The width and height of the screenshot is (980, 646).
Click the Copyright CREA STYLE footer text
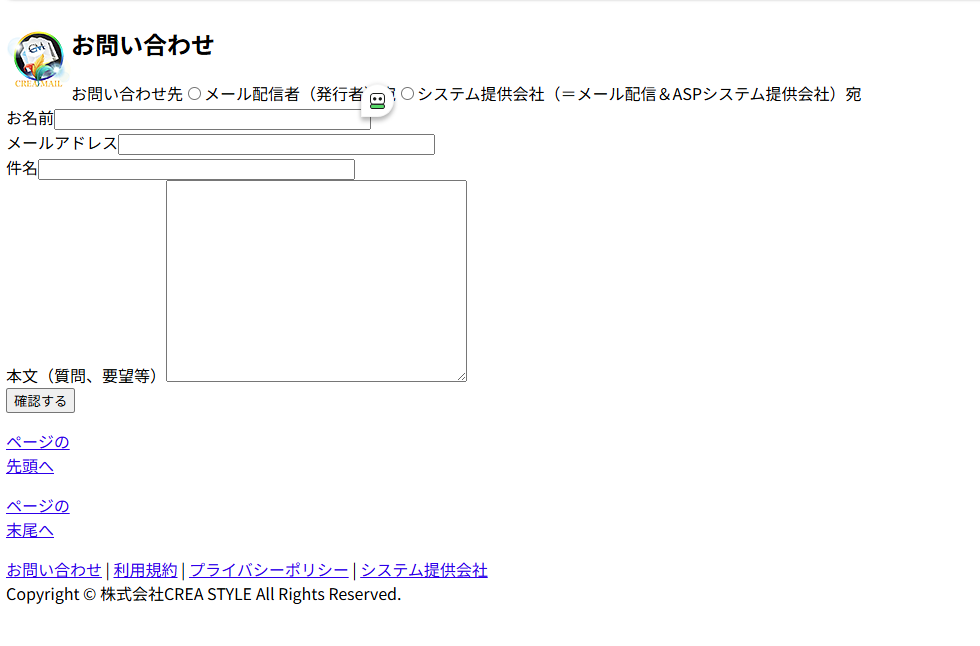[x=203, y=595]
